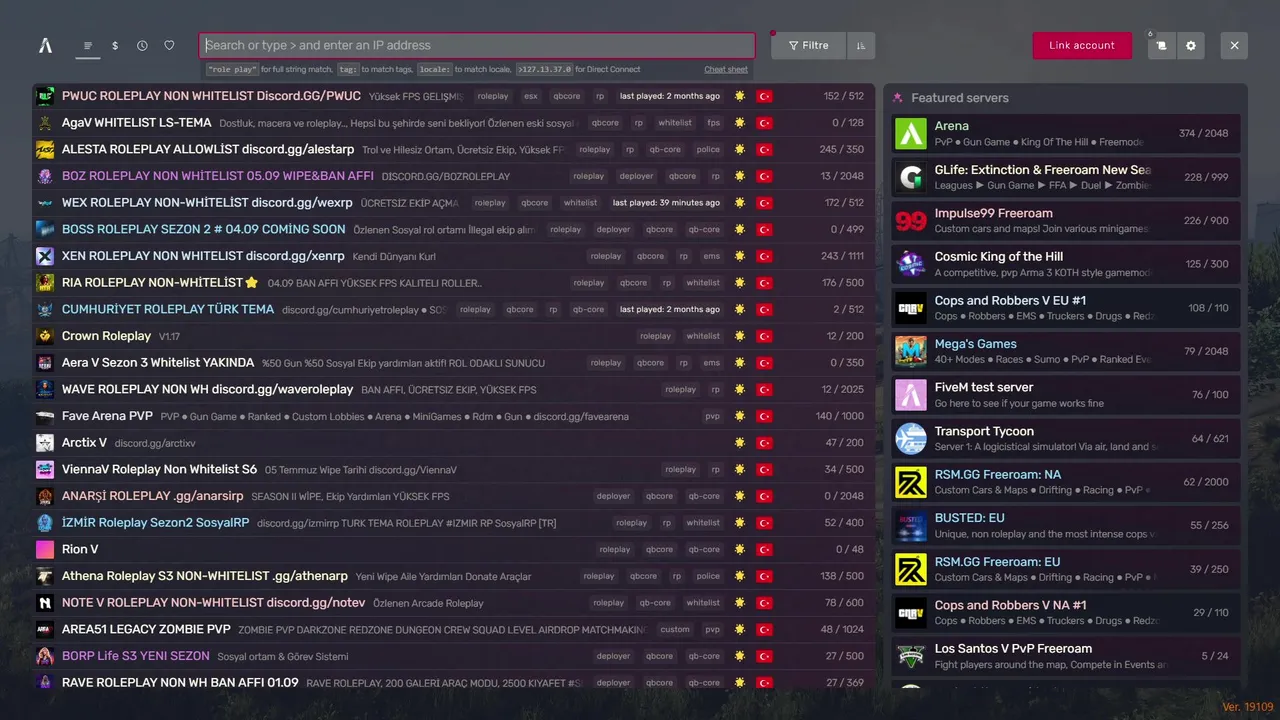Click the police tag on ALESTA row

tap(708, 149)
